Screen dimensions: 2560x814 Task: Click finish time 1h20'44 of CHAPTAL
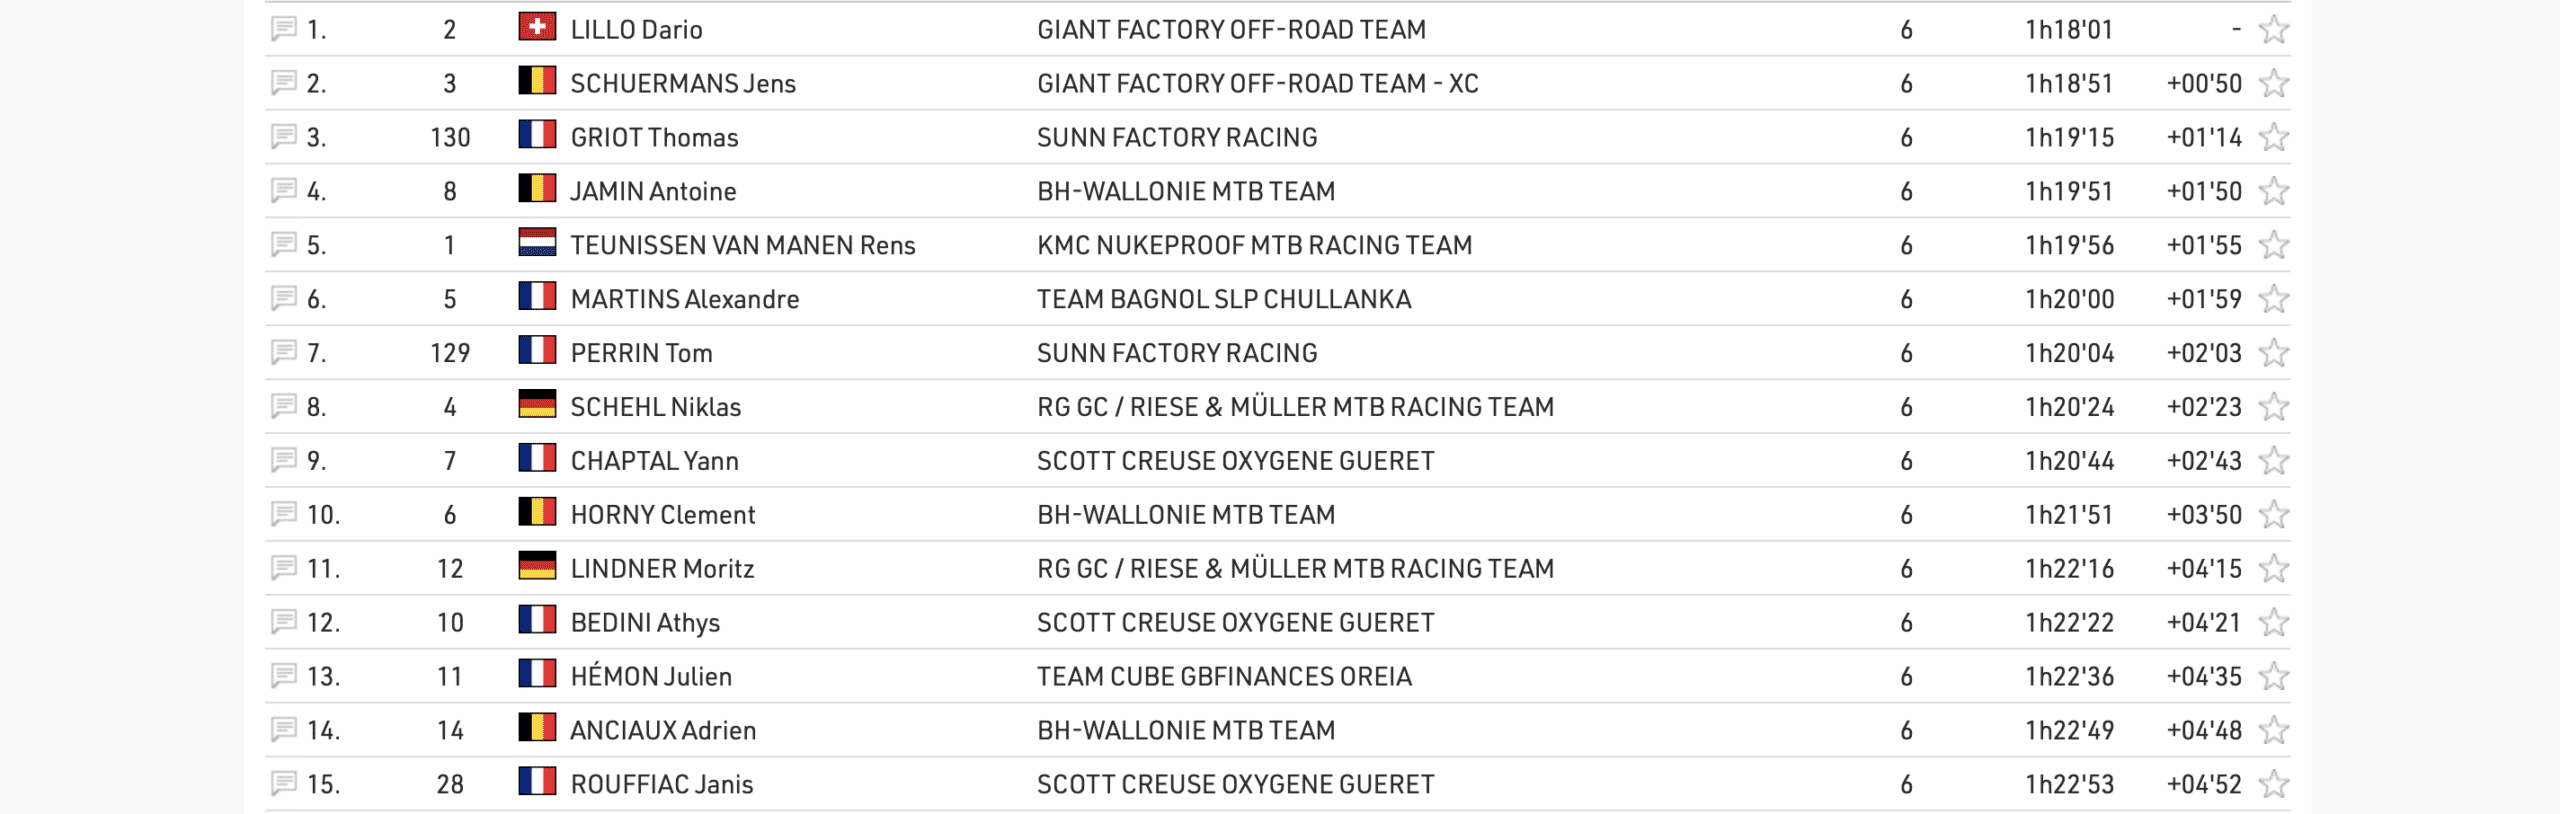[x=2069, y=461]
